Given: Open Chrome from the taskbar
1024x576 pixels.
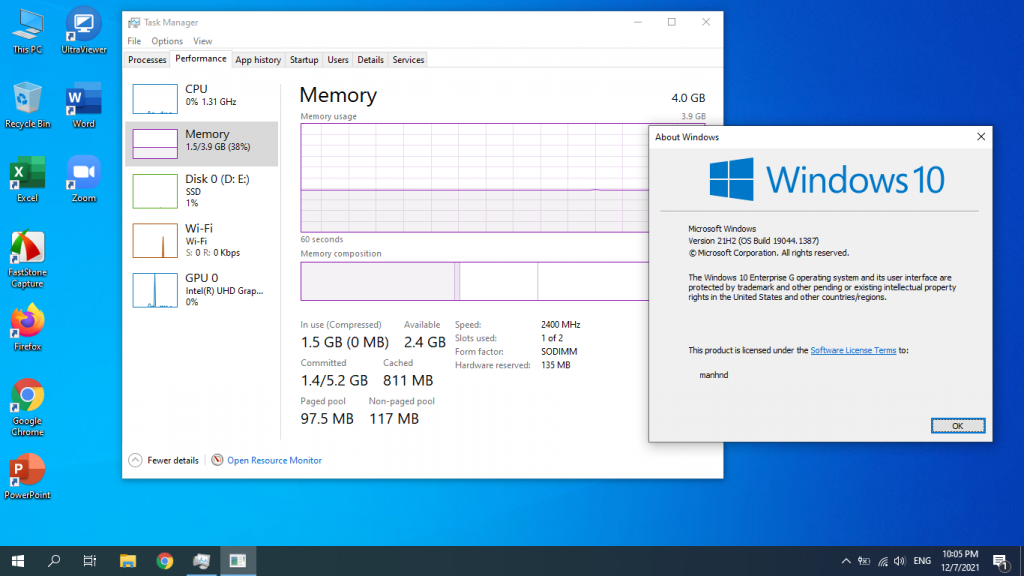Looking at the screenshot, I should (165, 561).
